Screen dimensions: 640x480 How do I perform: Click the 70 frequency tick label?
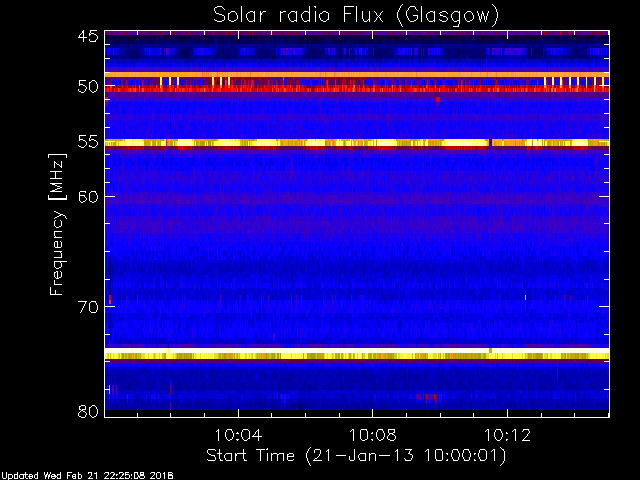(x=88, y=307)
